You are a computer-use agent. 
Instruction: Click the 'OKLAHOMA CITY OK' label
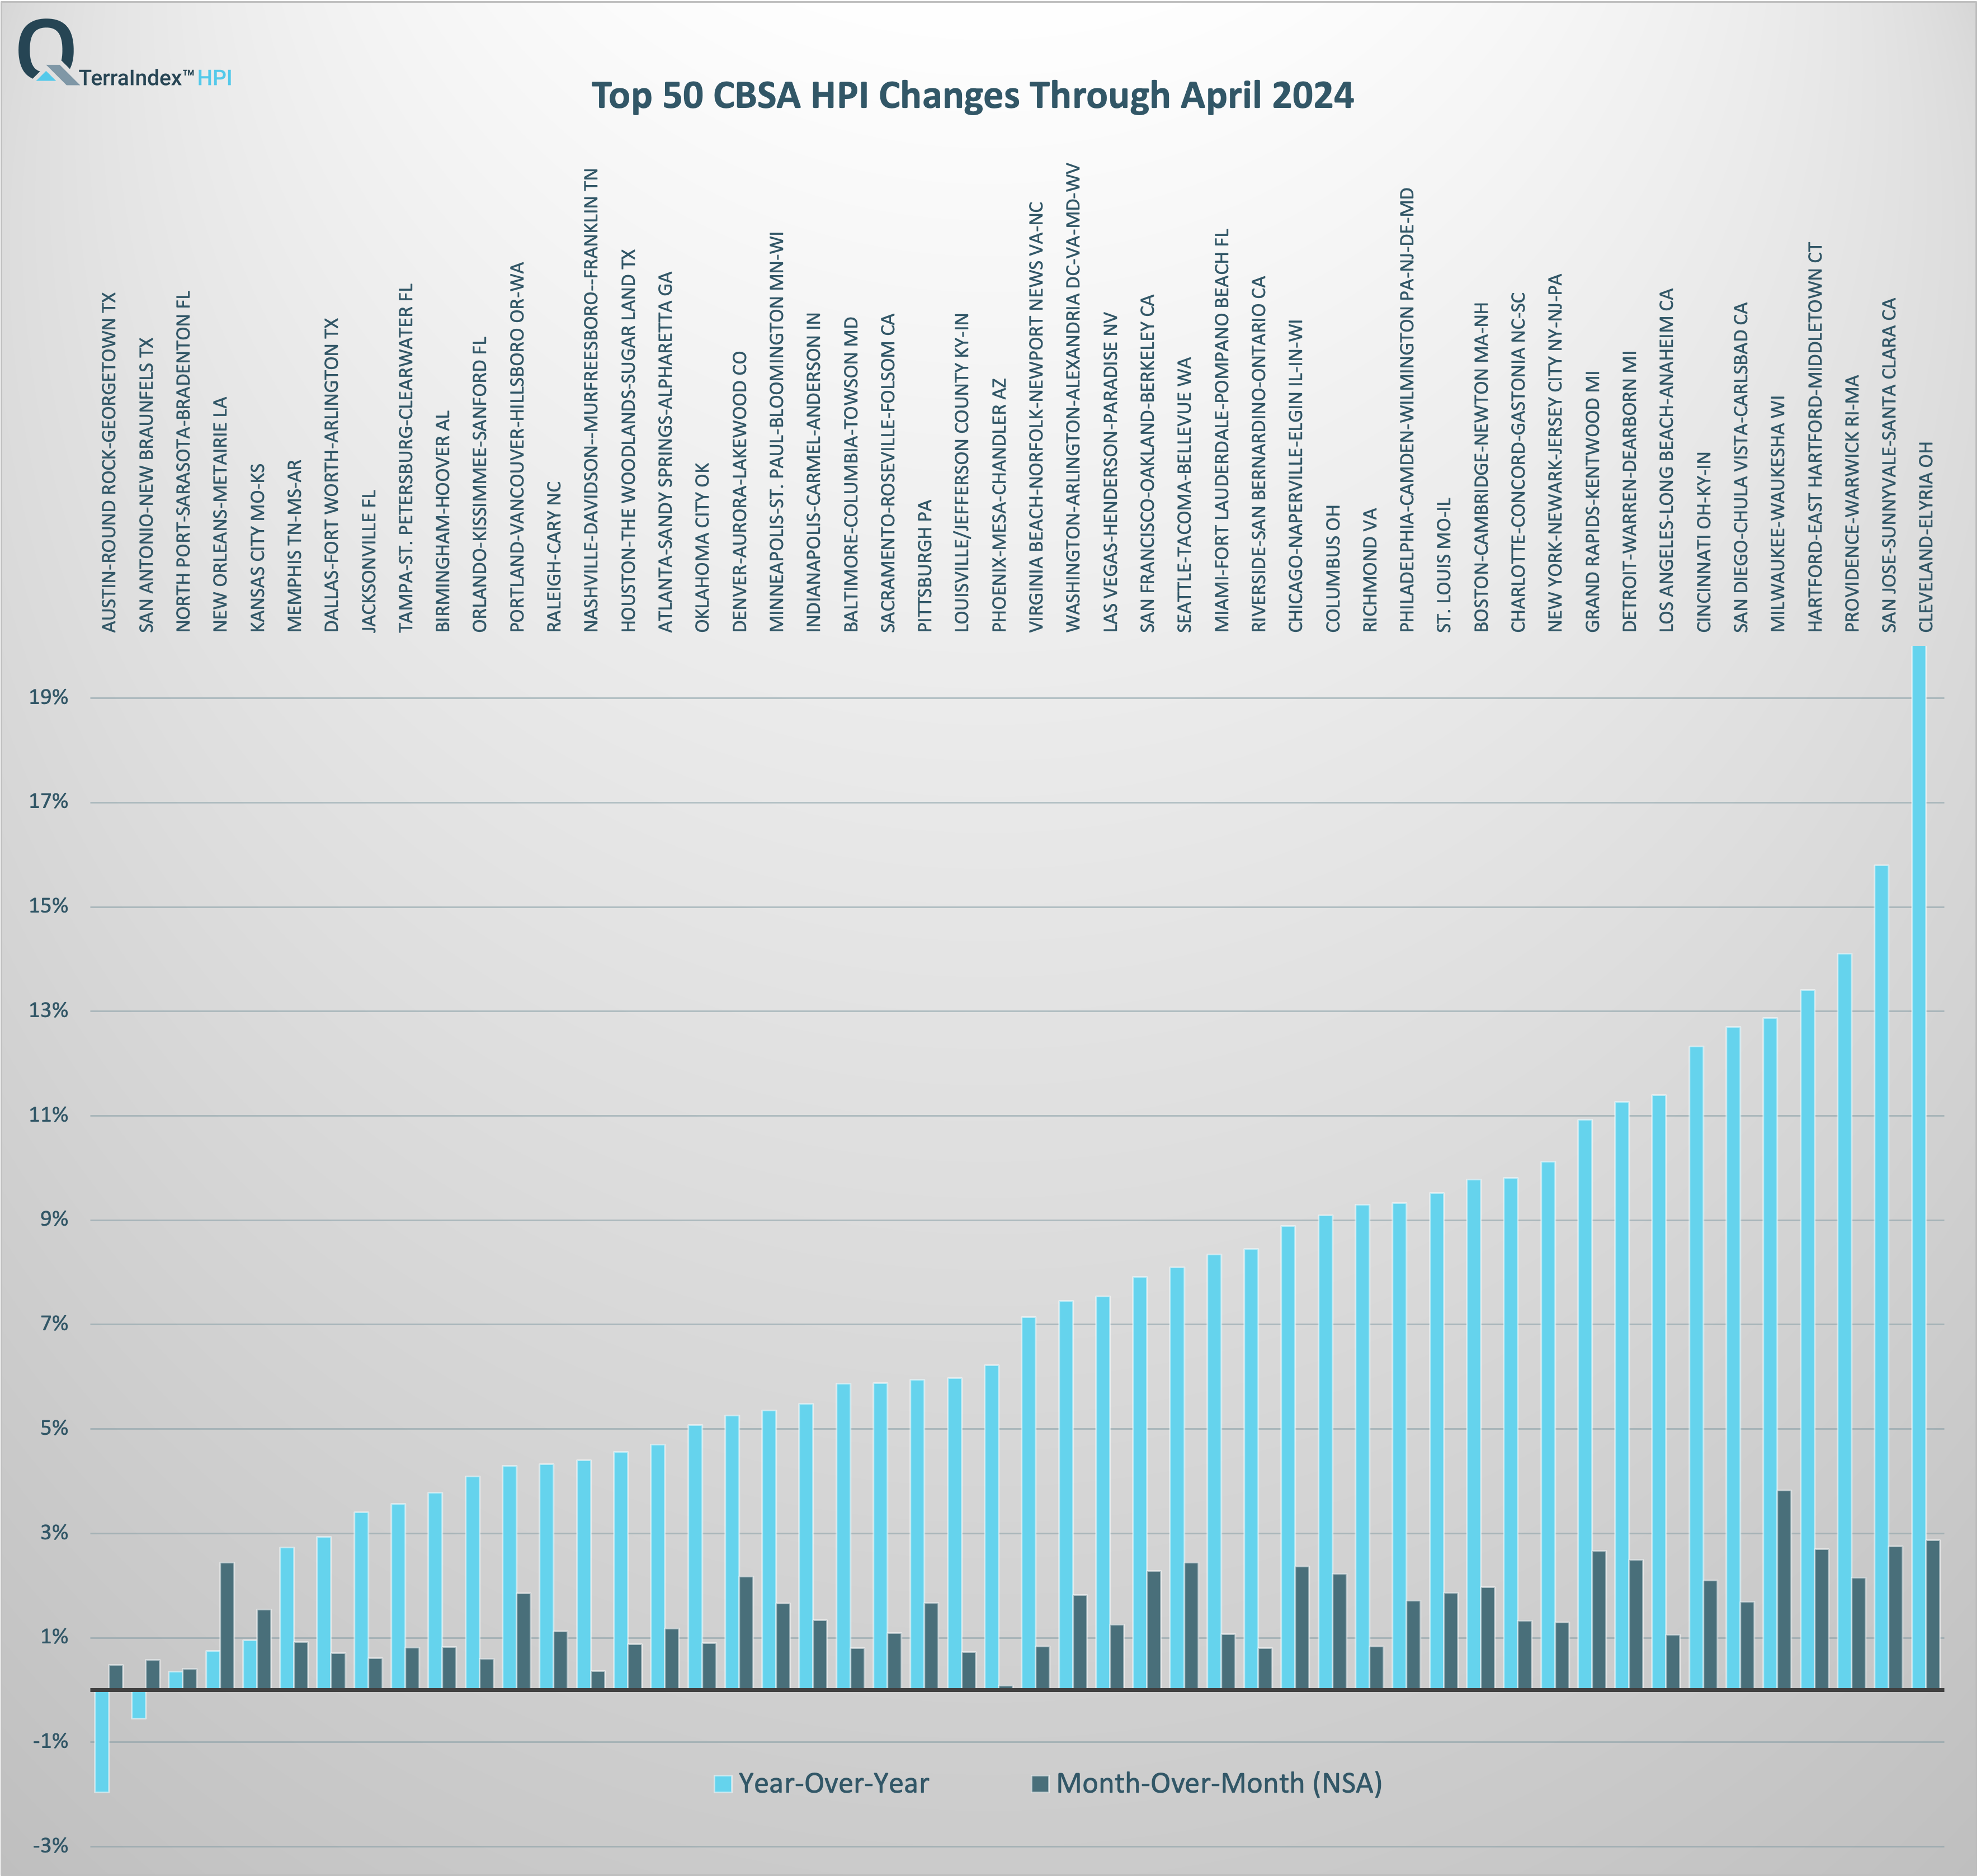[x=702, y=547]
